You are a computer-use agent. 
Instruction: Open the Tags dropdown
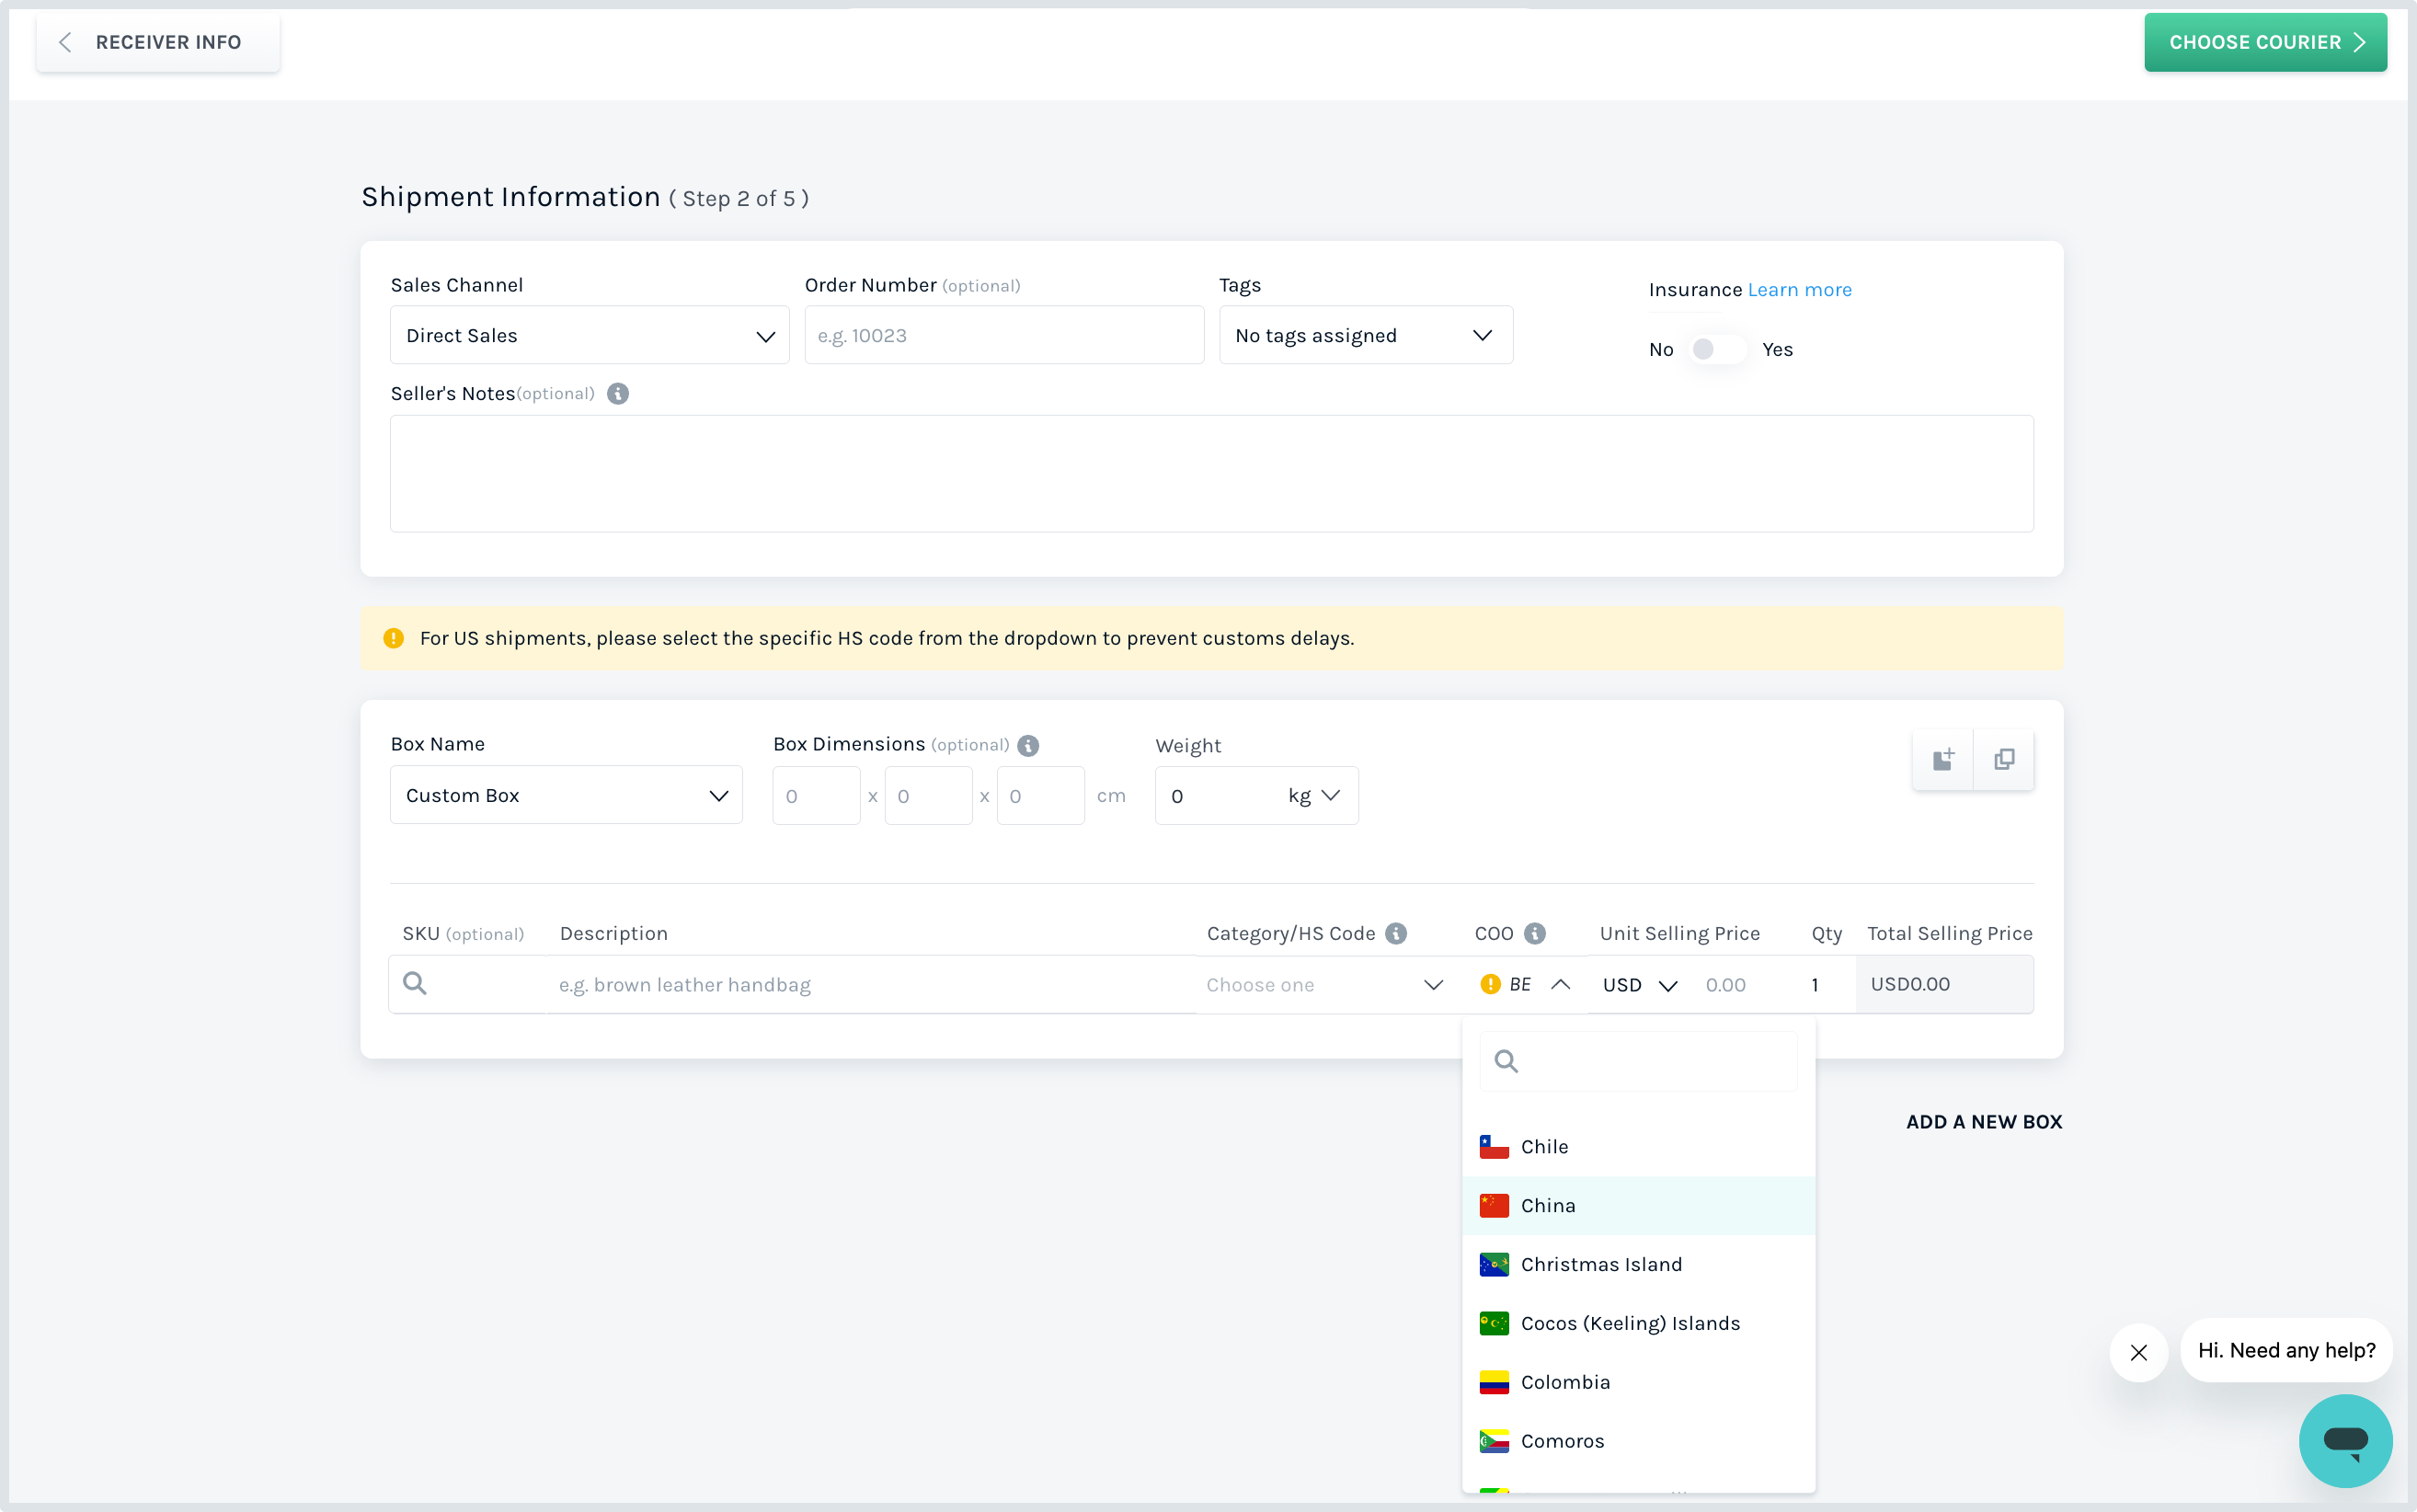pyautogui.click(x=1365, y=335)
